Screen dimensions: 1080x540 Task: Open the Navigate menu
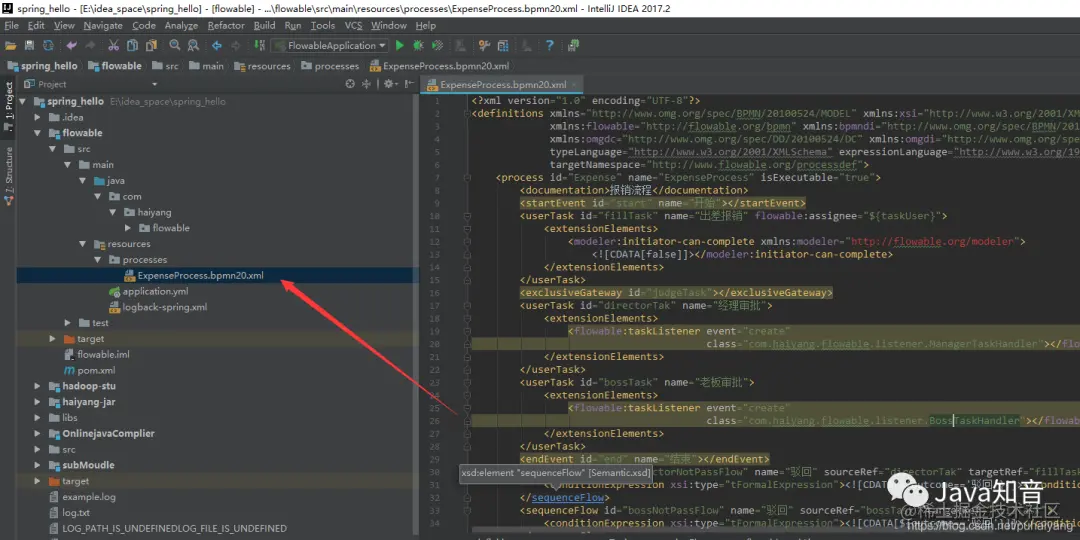[103, 25]
